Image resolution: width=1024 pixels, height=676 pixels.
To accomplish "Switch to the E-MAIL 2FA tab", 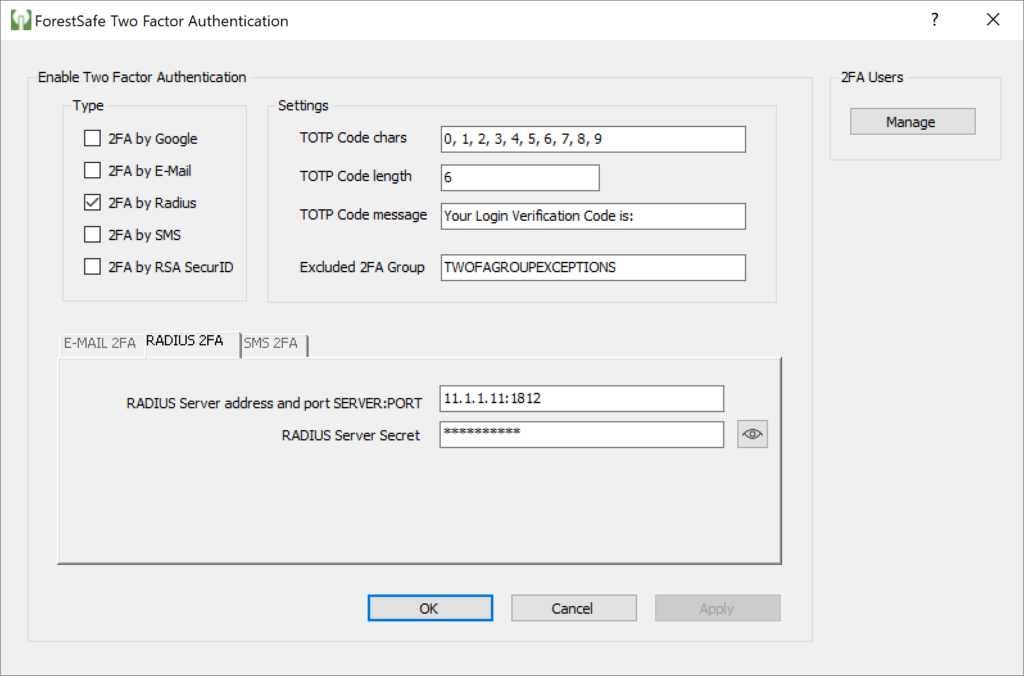I will (101, 344).
